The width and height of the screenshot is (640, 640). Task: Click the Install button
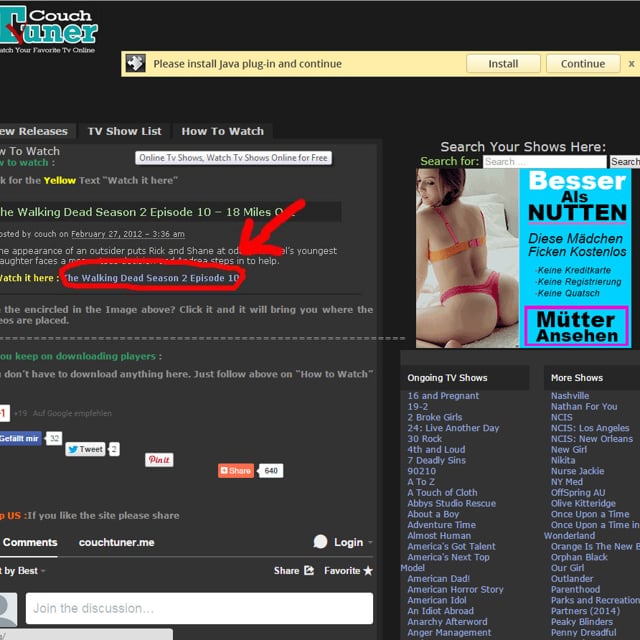click(x=503, y=64)
